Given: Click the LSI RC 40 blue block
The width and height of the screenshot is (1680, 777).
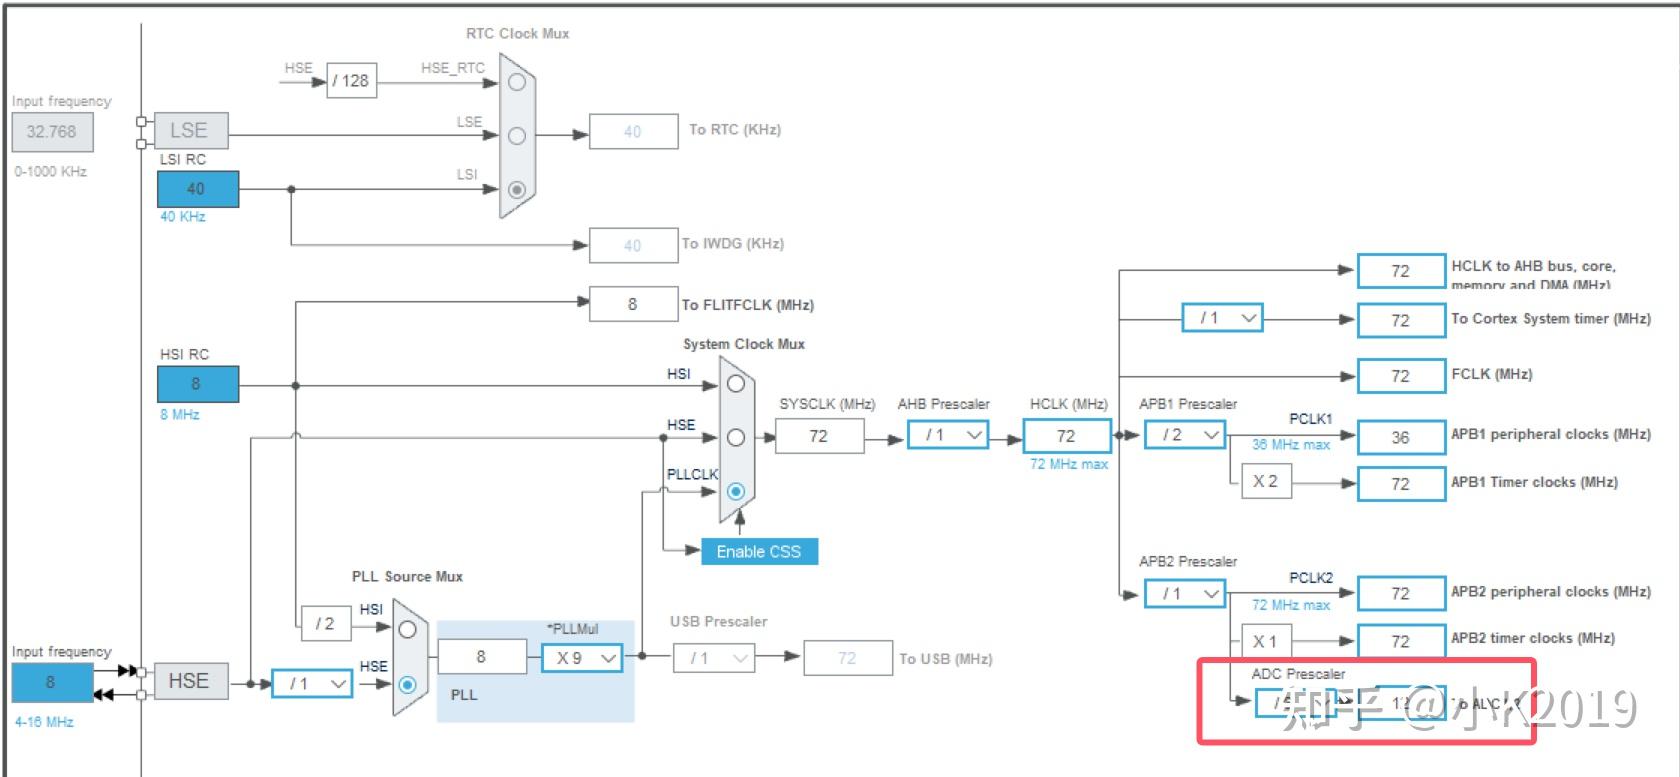Looking at the screenshot, I should pos(198,189).
